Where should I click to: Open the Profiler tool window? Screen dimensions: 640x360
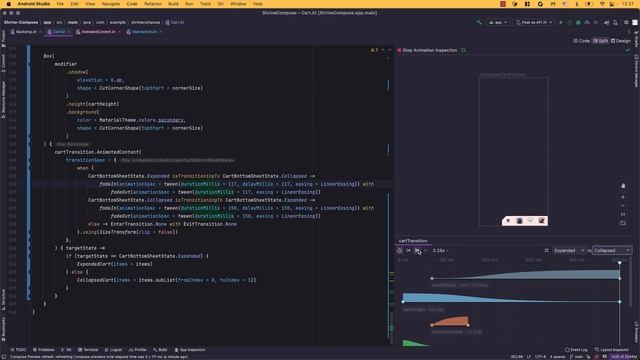click(138, 350)
